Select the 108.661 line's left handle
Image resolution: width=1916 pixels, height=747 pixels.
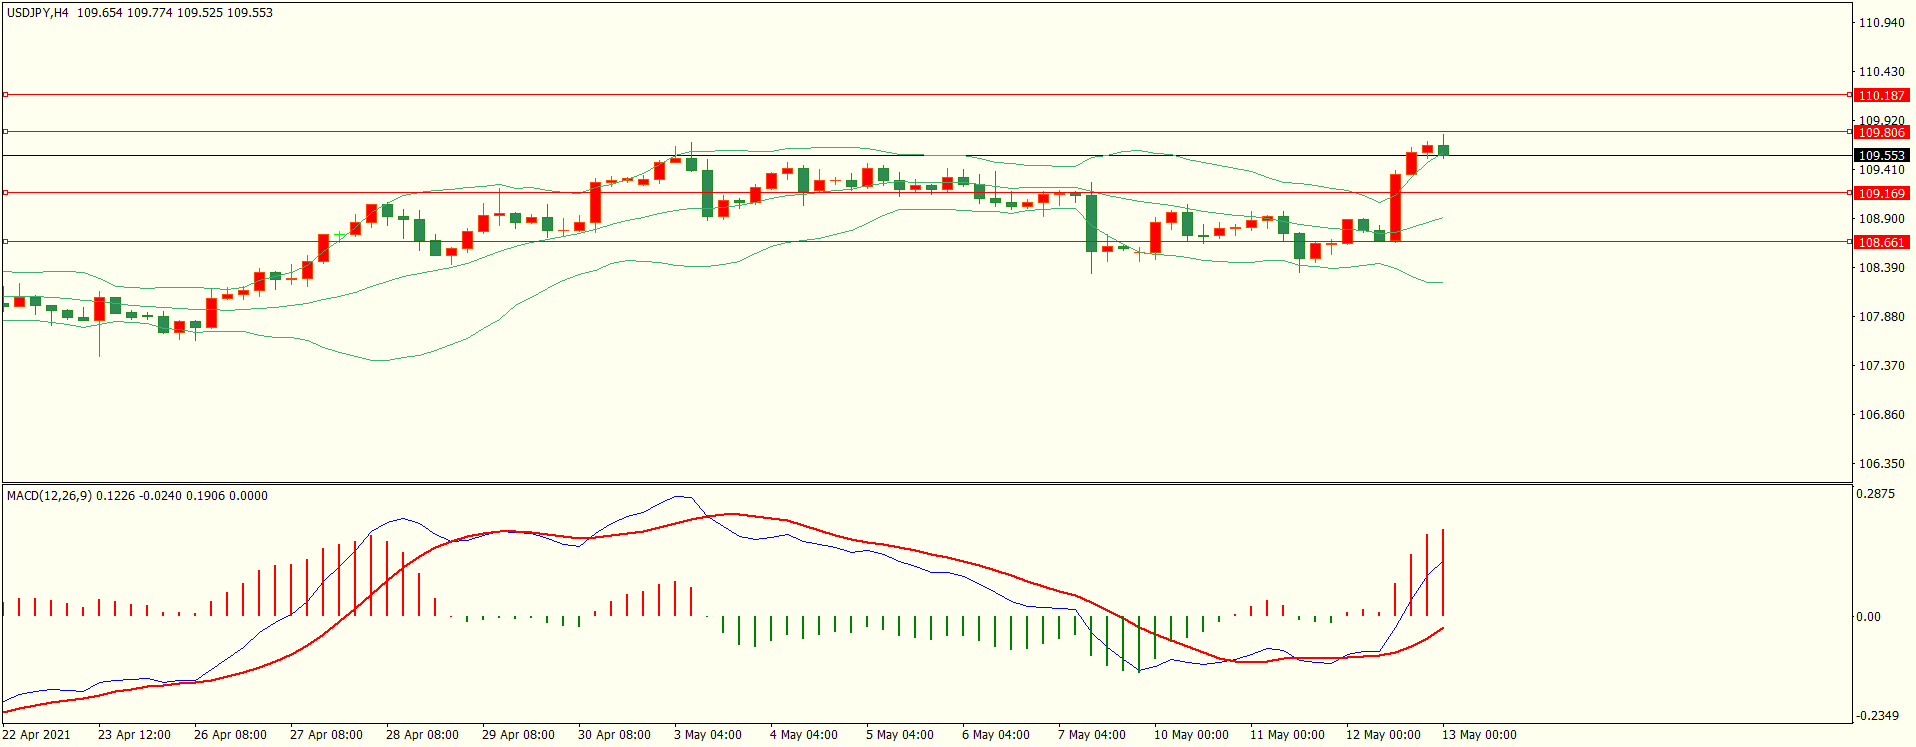coord(5,241)
